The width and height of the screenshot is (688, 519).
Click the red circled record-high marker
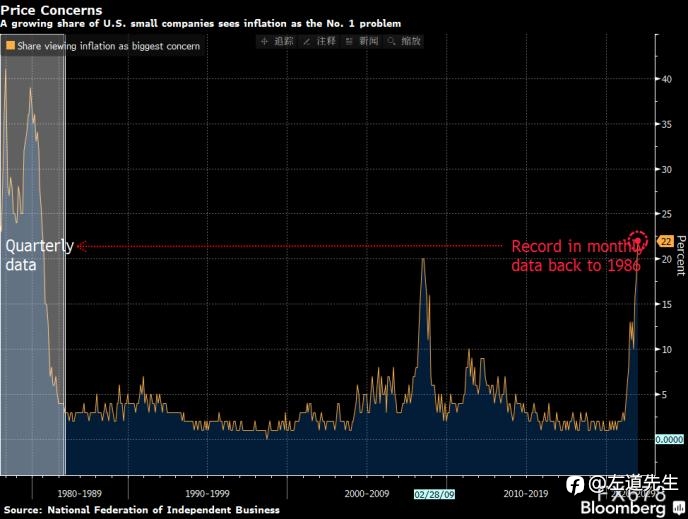click(x=638, y=241)
